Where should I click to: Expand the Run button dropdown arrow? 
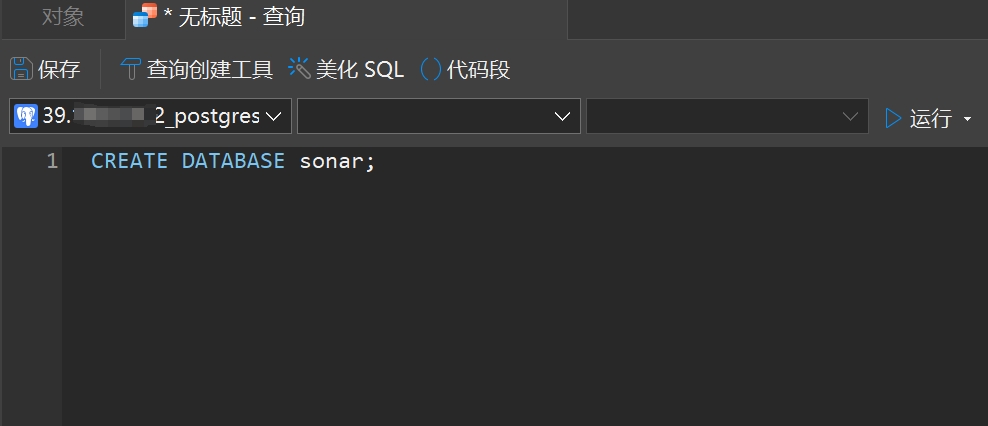tap(967, 118)
